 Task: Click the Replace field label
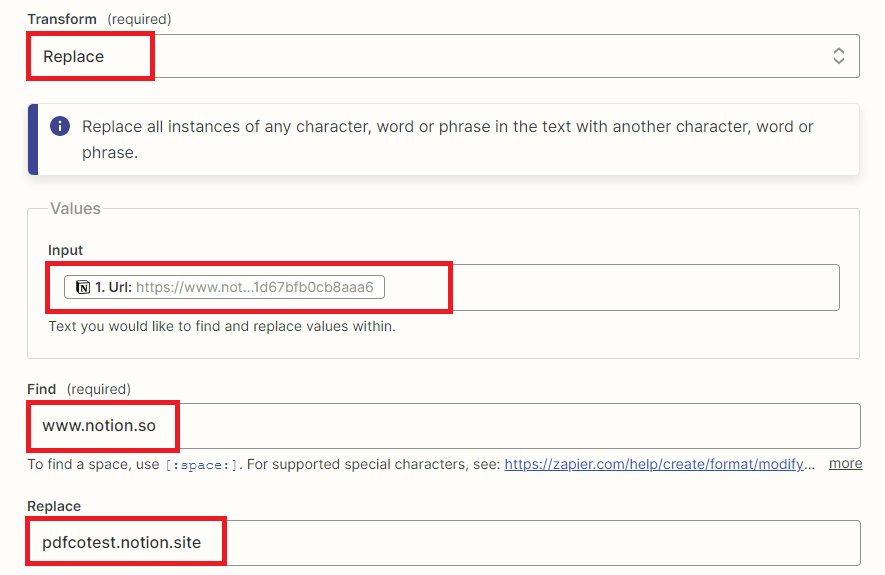pyautogui.click(x=54, y=506)
